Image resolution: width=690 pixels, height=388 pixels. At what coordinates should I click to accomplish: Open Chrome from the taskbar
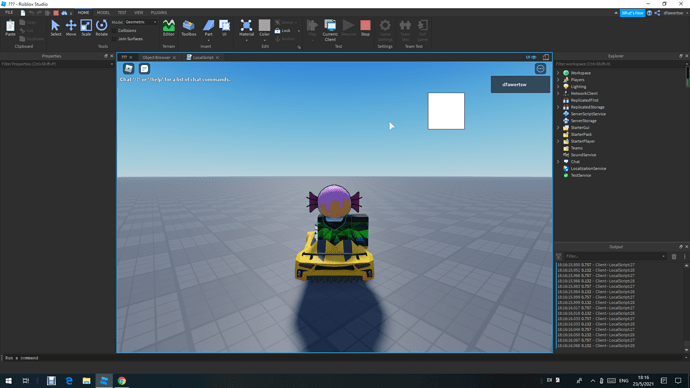point(122,381)
